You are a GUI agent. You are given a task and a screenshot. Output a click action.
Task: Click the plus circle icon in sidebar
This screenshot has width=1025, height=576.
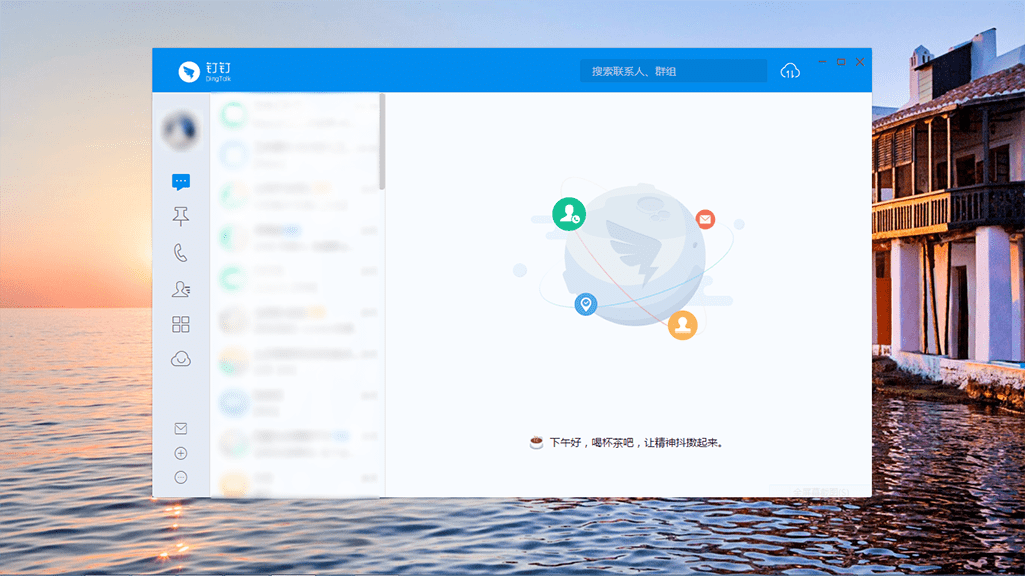(181, 453)
